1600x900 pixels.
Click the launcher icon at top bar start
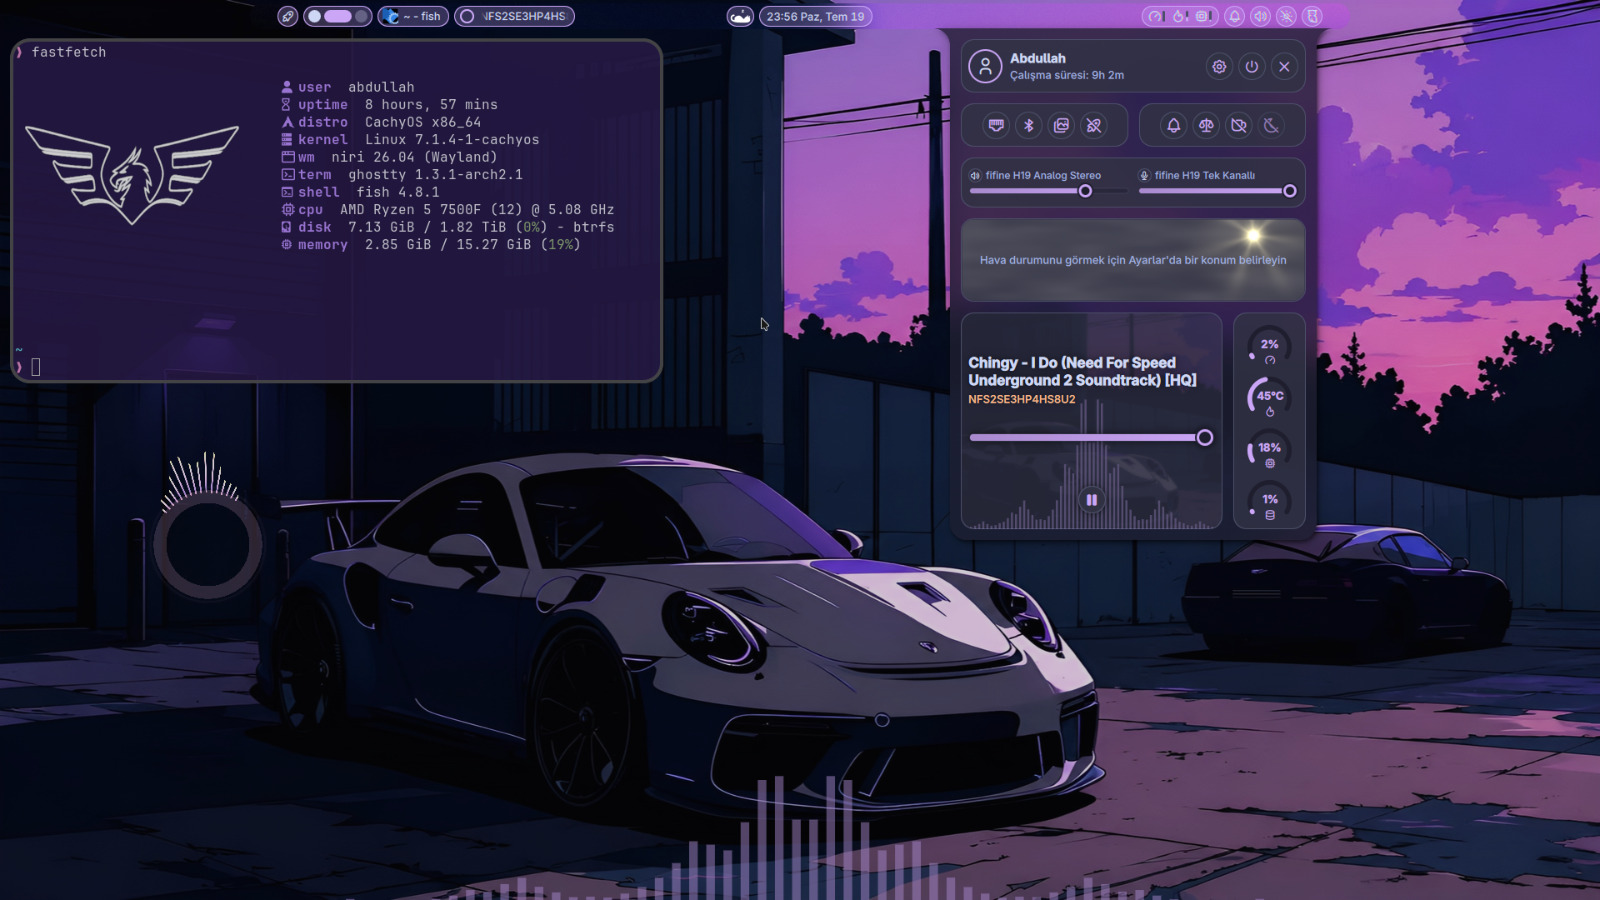click(288, 16)
